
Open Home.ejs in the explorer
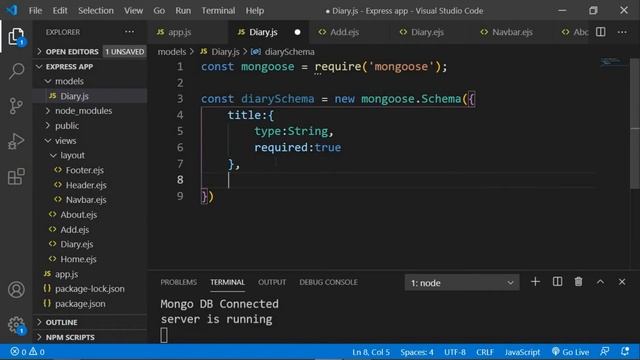90,259
